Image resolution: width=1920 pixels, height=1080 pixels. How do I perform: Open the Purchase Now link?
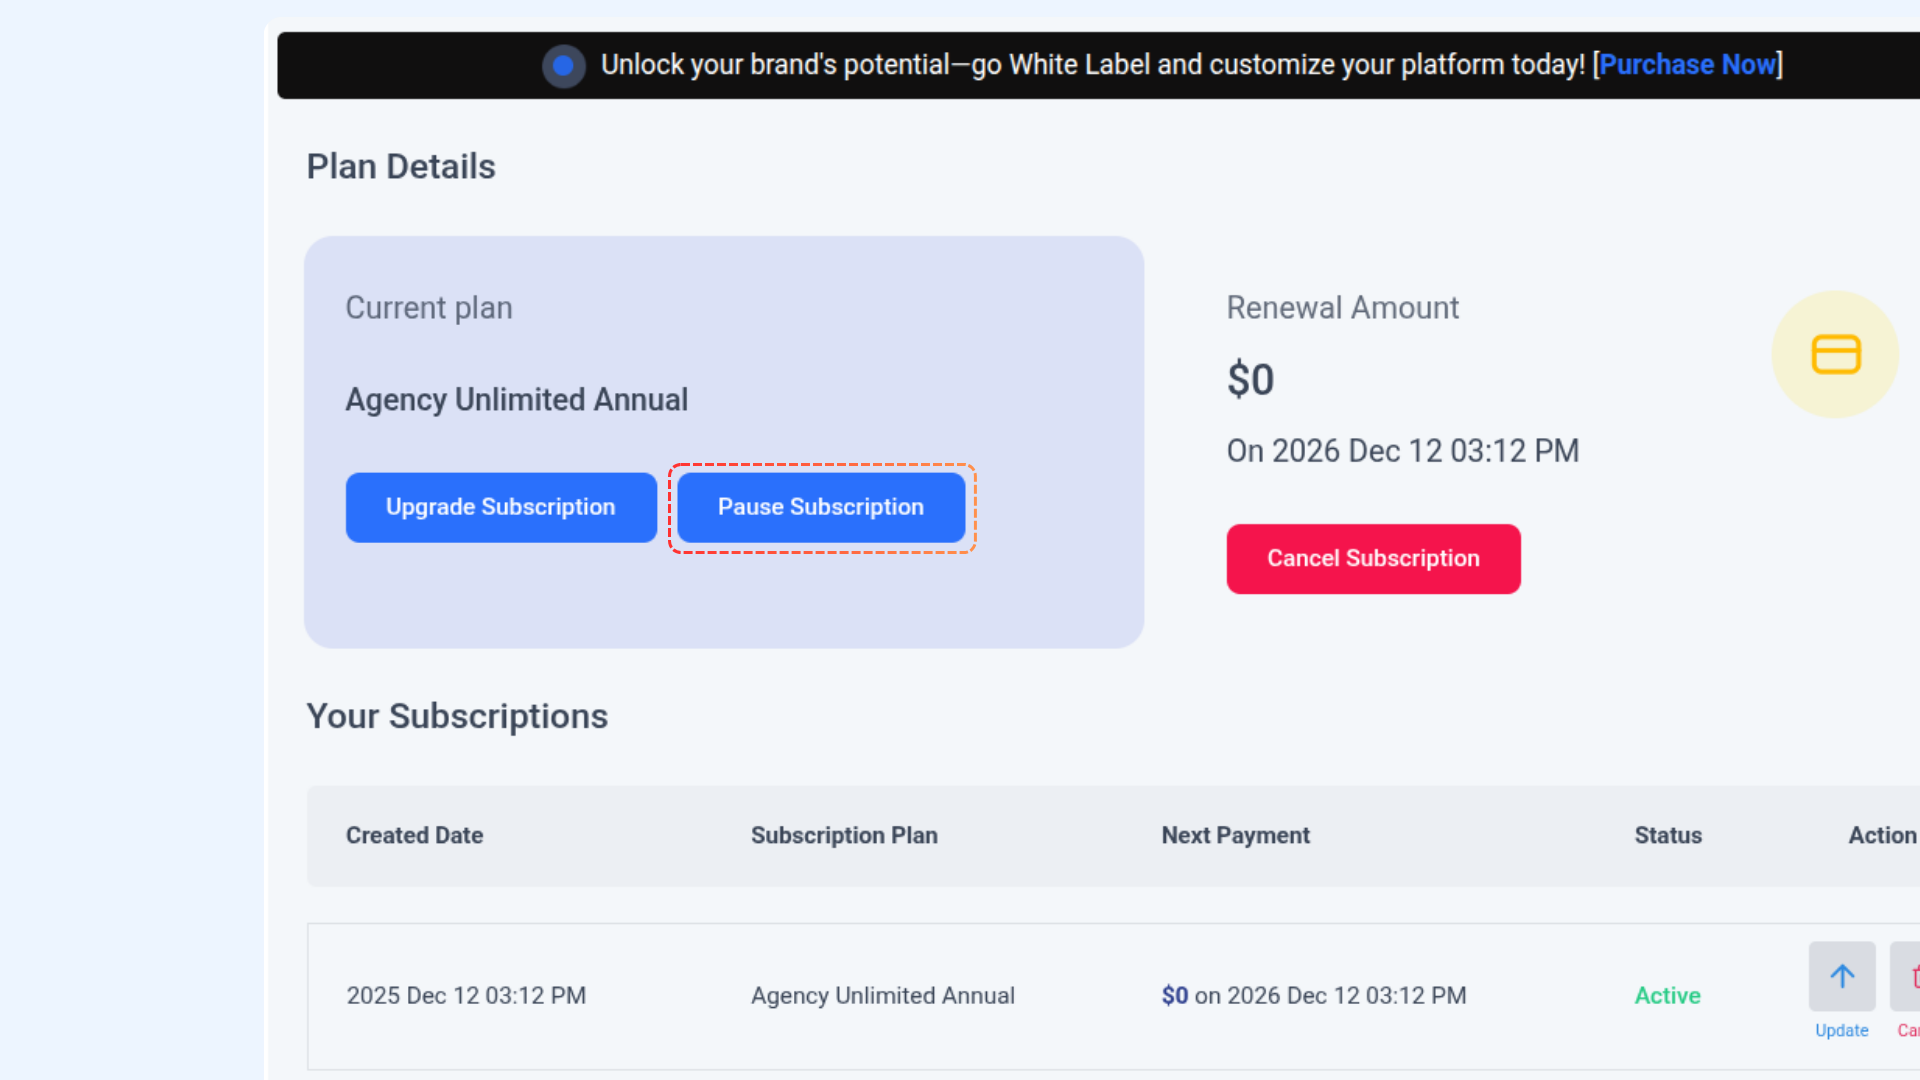[x=1687, y=65]
